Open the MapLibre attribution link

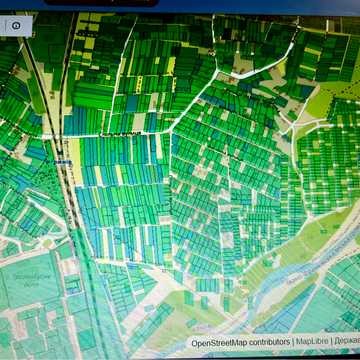pyautogui.click(x=312, y=342)
